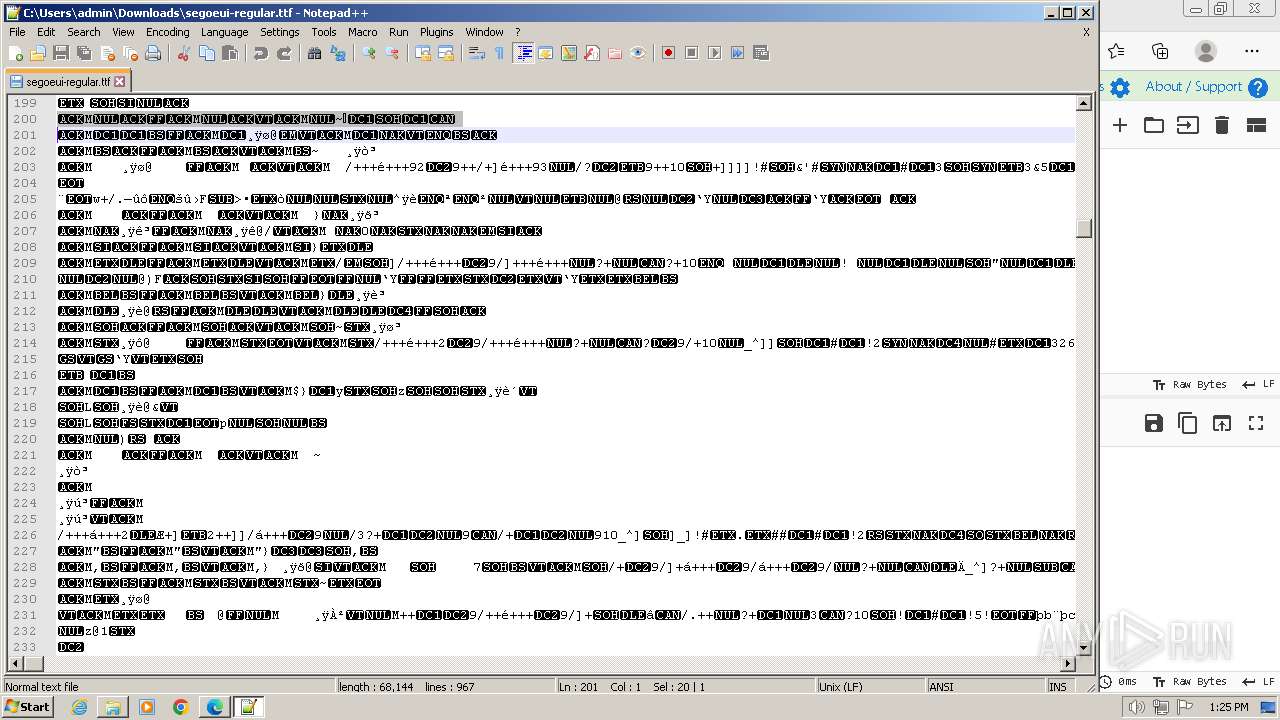Open the Window menu
Viewport: 1280px width, 720px height.
coord(485,32)
